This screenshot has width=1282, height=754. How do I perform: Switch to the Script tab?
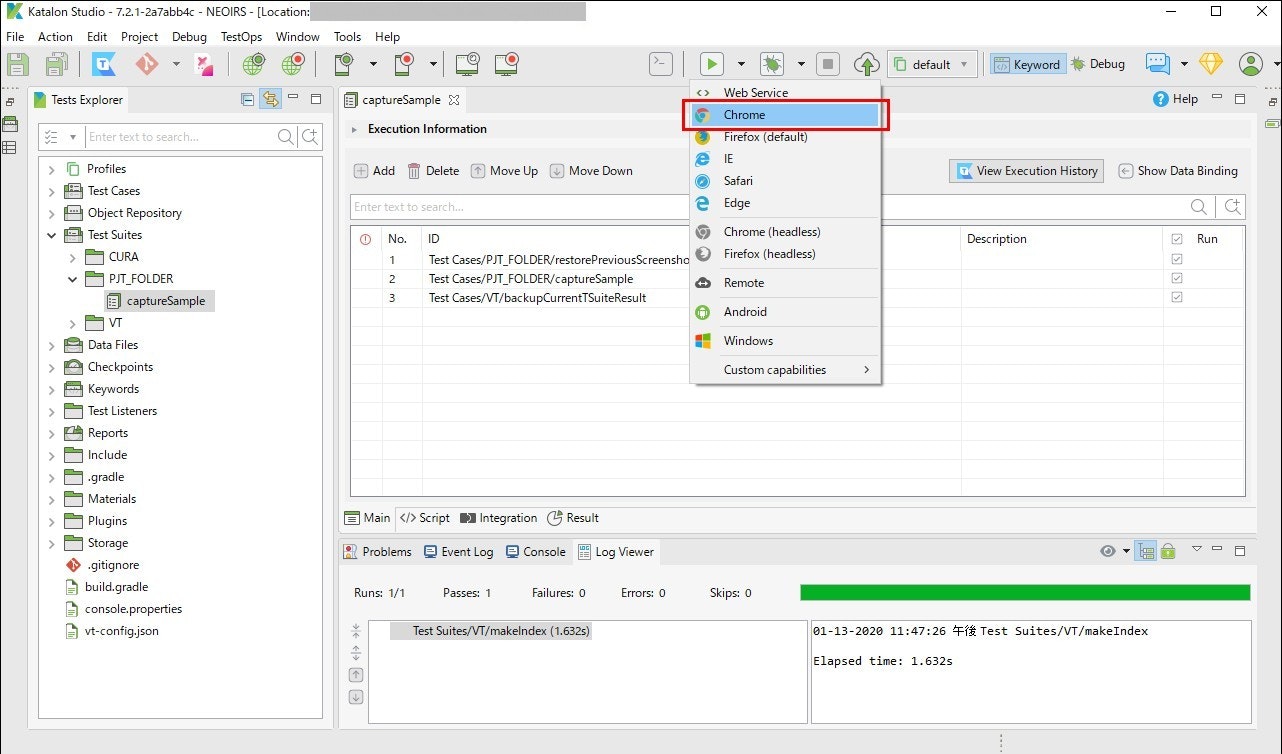[425, 518]
